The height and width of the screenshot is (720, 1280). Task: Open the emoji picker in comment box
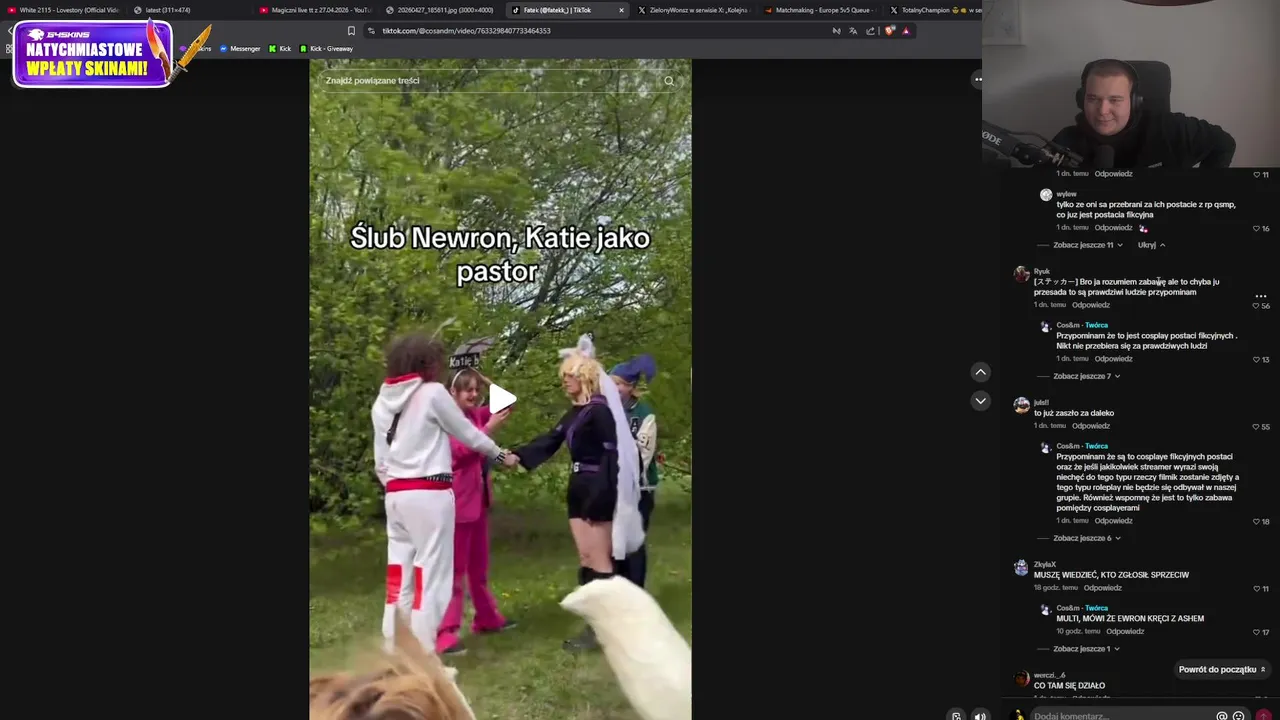(1238, 715)
